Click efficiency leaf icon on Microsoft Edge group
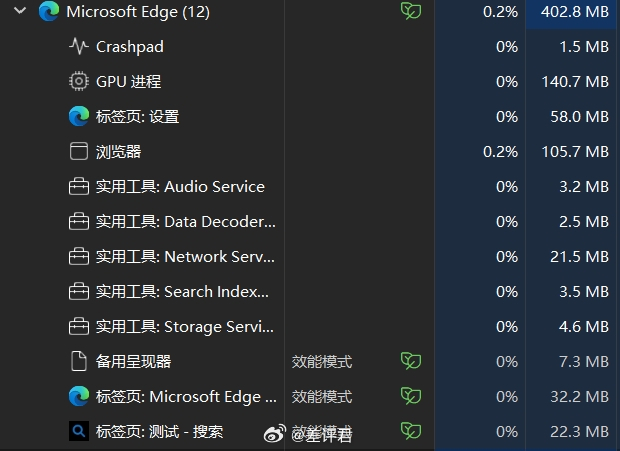Screen dimensions: 620x451 (x=411, y=11)
